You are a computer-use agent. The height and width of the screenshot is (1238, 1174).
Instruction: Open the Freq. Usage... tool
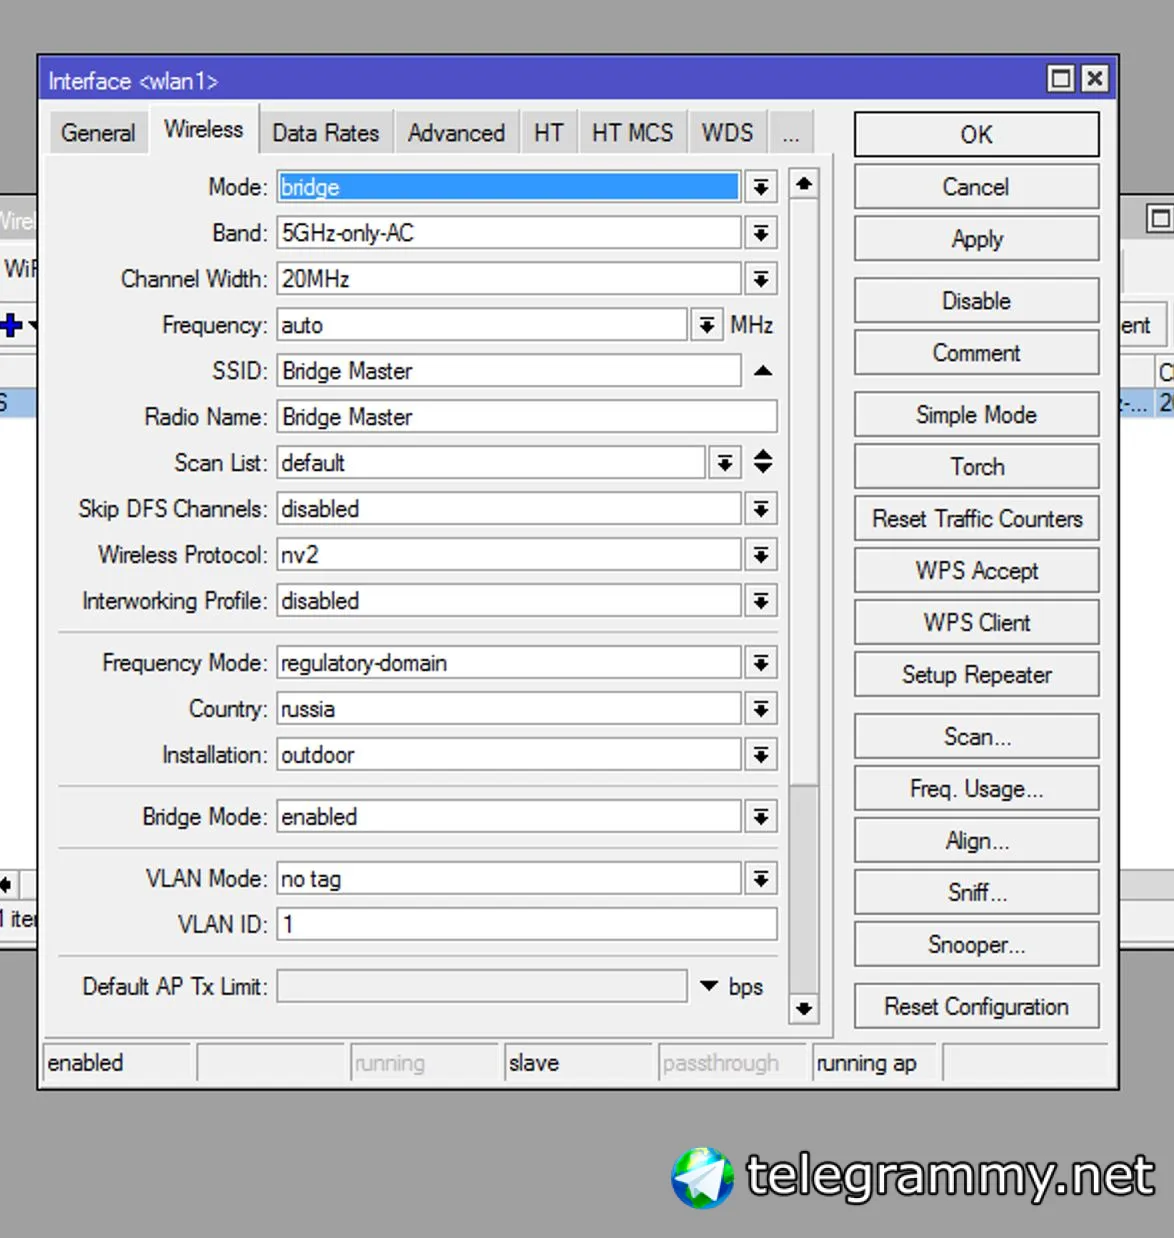(977, 789)
